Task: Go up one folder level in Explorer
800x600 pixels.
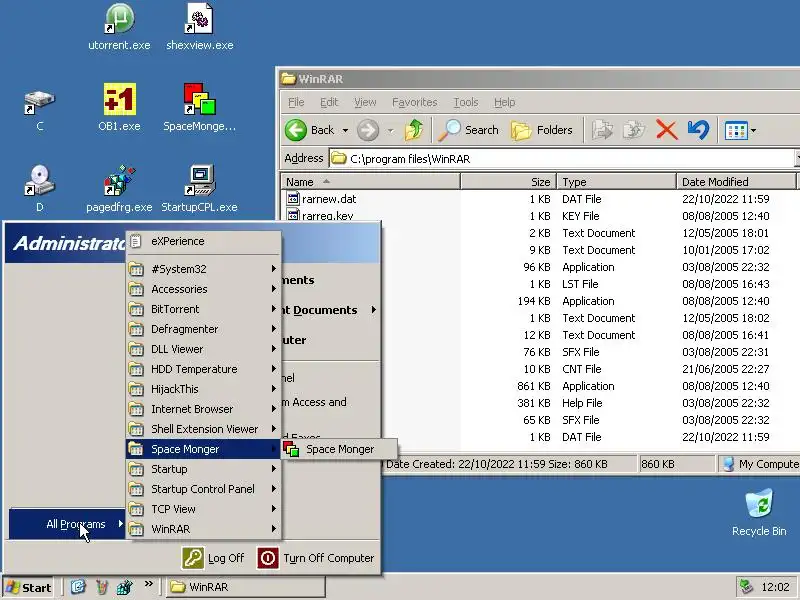Action: pos(414,130)
